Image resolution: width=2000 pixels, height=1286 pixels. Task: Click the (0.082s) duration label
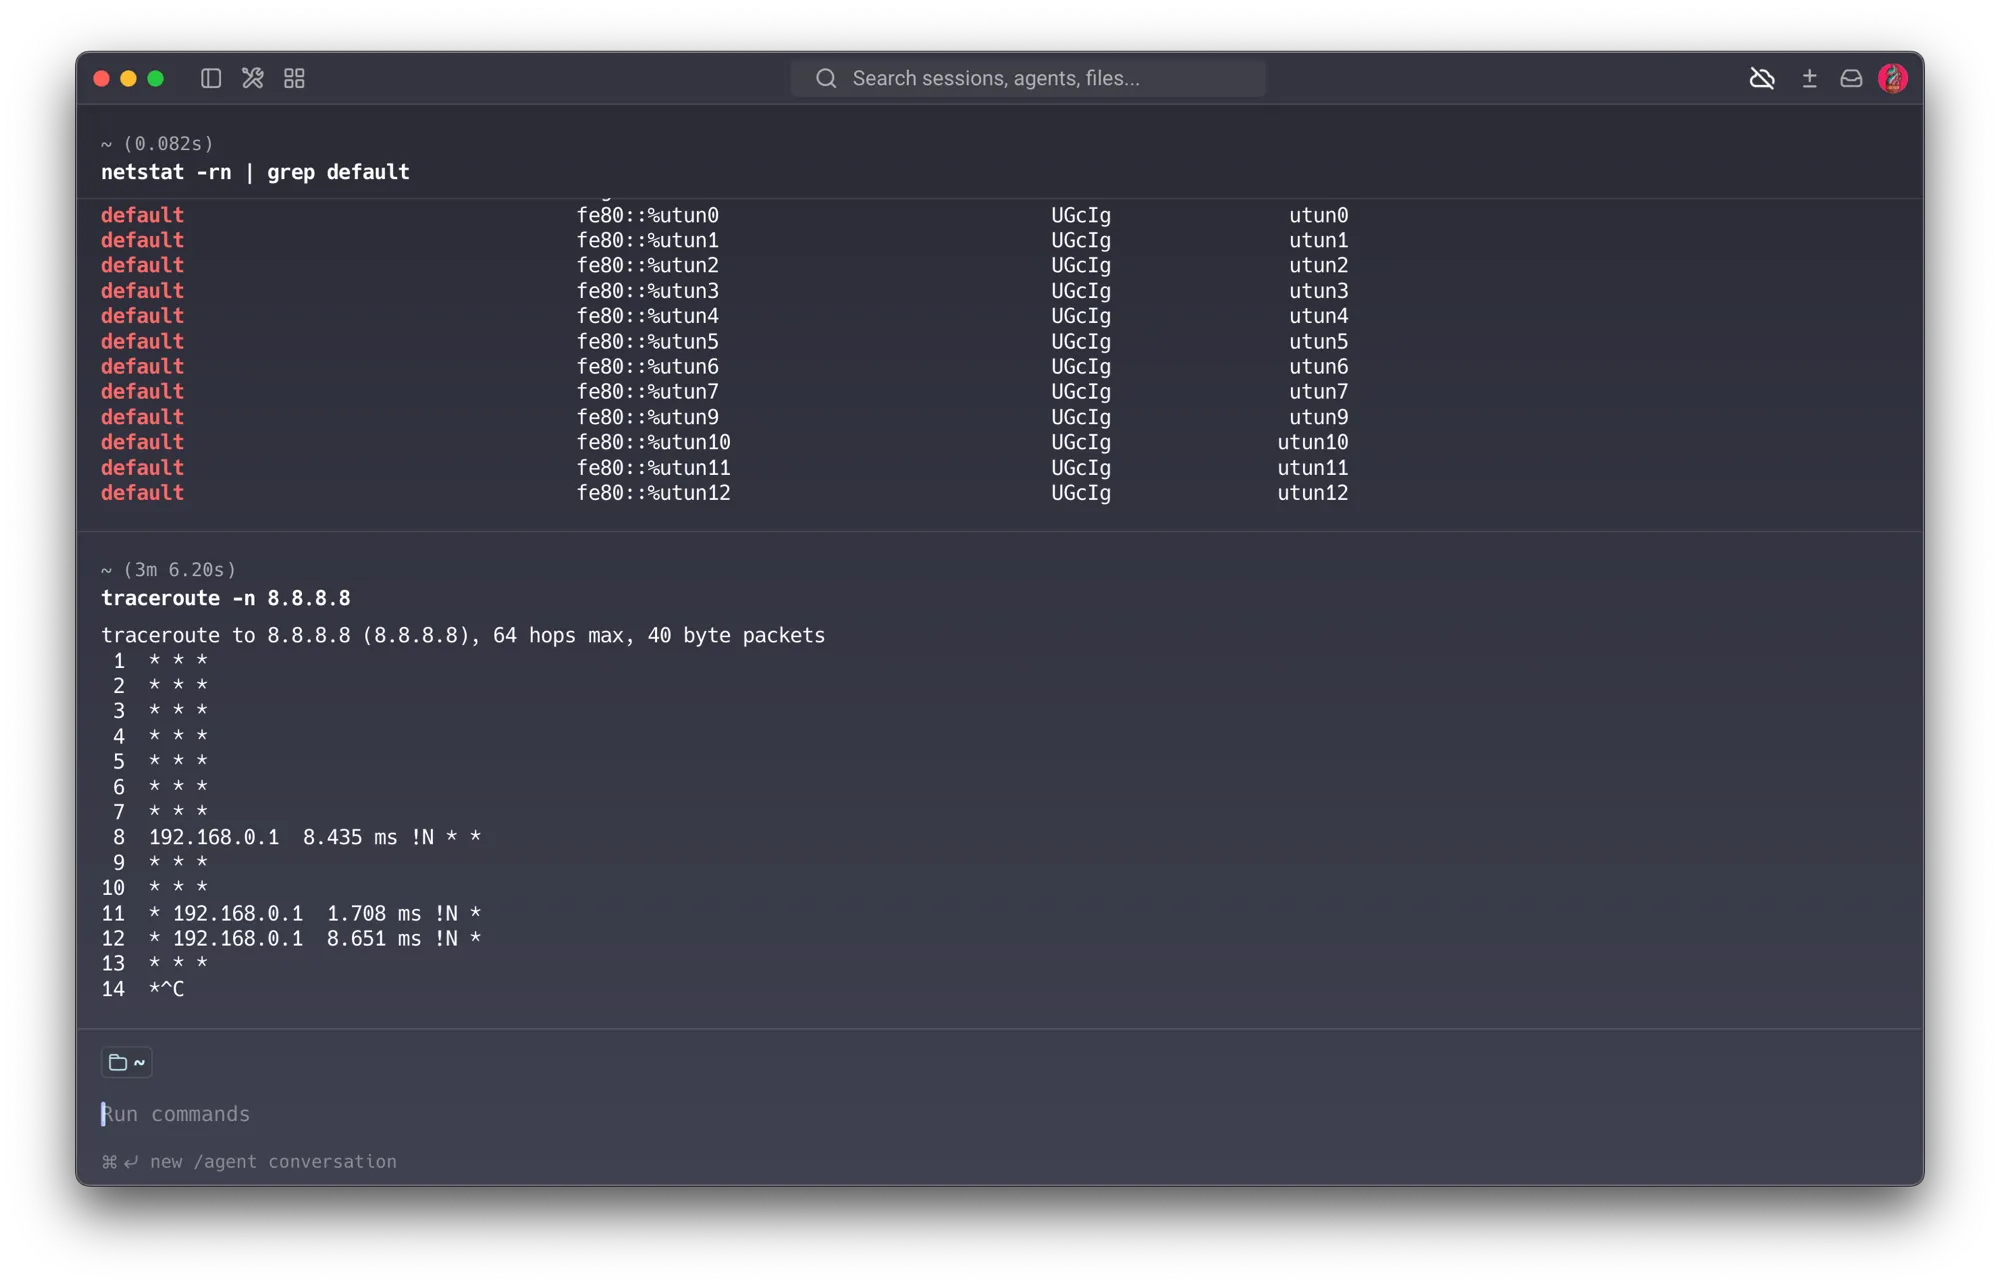pyautogui.click(x=168, y=144)
